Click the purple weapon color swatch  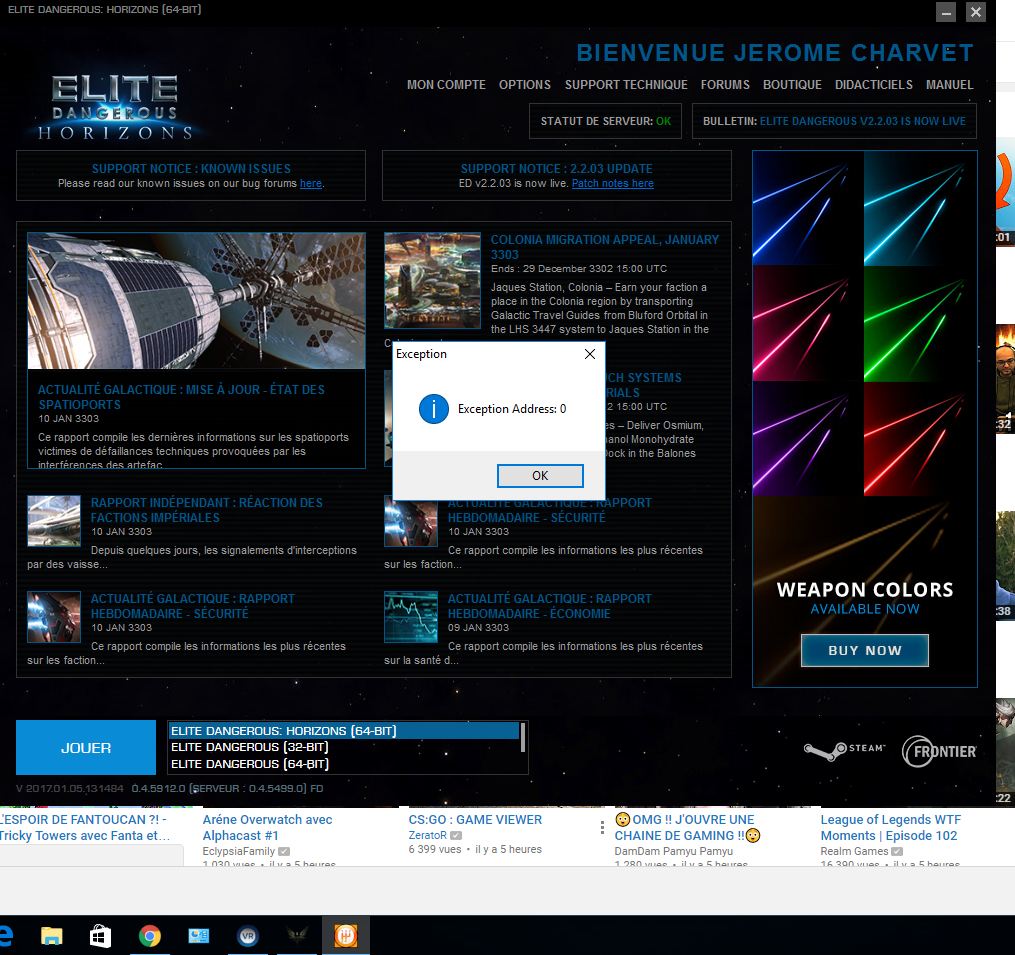click(808, 438)
